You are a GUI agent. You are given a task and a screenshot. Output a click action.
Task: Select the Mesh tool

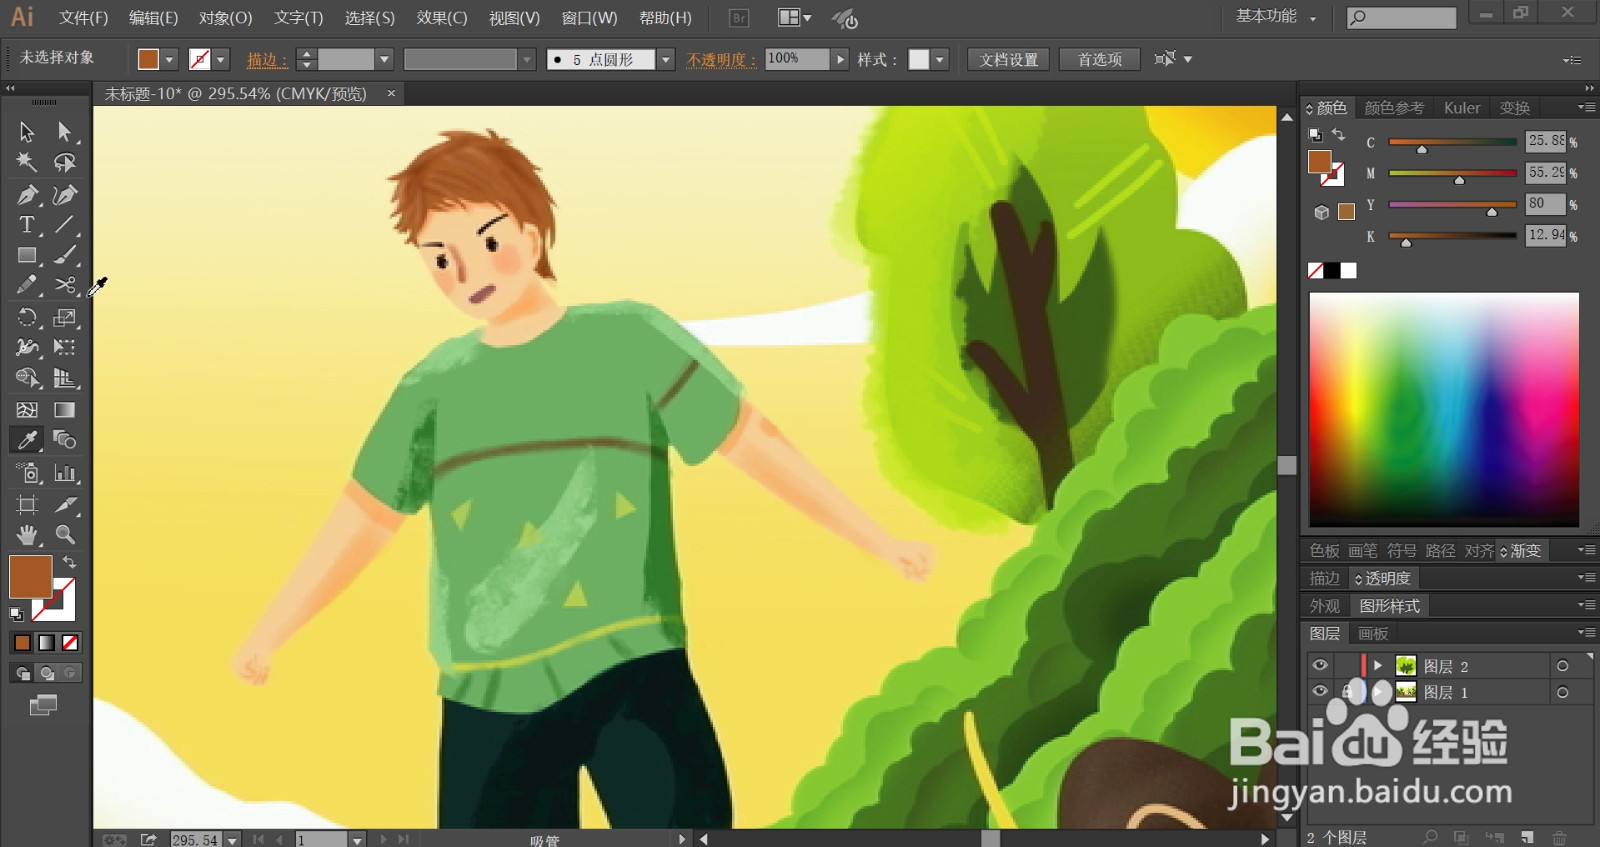point(27,410)
